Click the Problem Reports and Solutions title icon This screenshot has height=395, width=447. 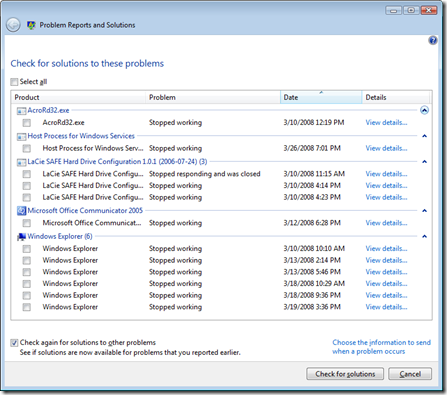[31, 25]
